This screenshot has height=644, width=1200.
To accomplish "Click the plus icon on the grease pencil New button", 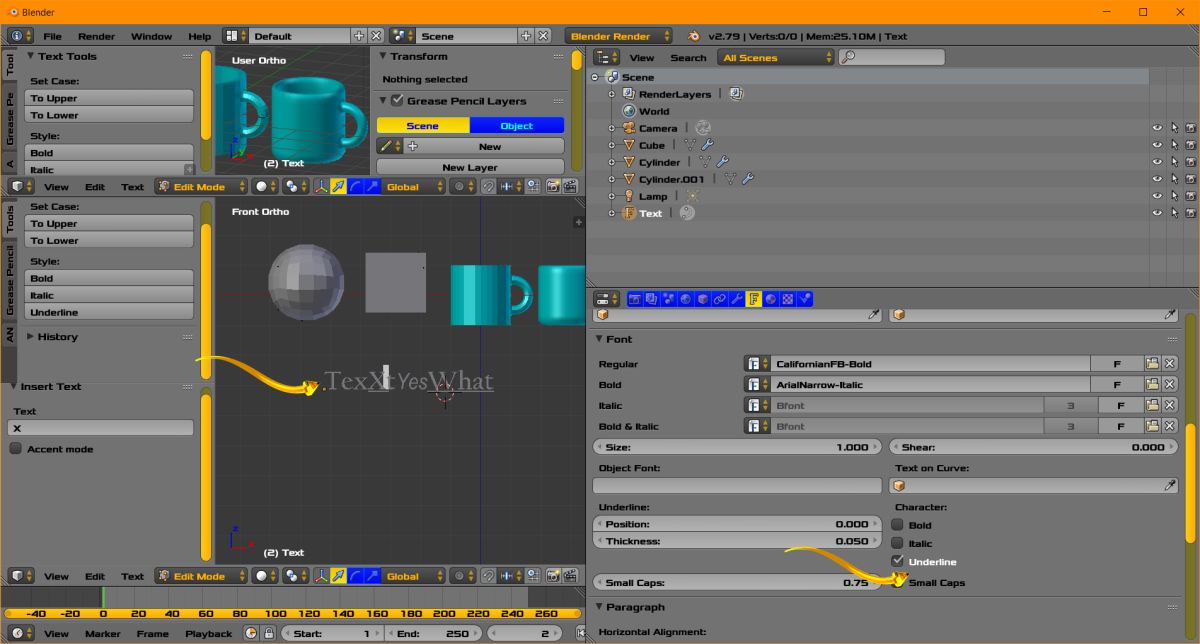I will tap(412, 146).
